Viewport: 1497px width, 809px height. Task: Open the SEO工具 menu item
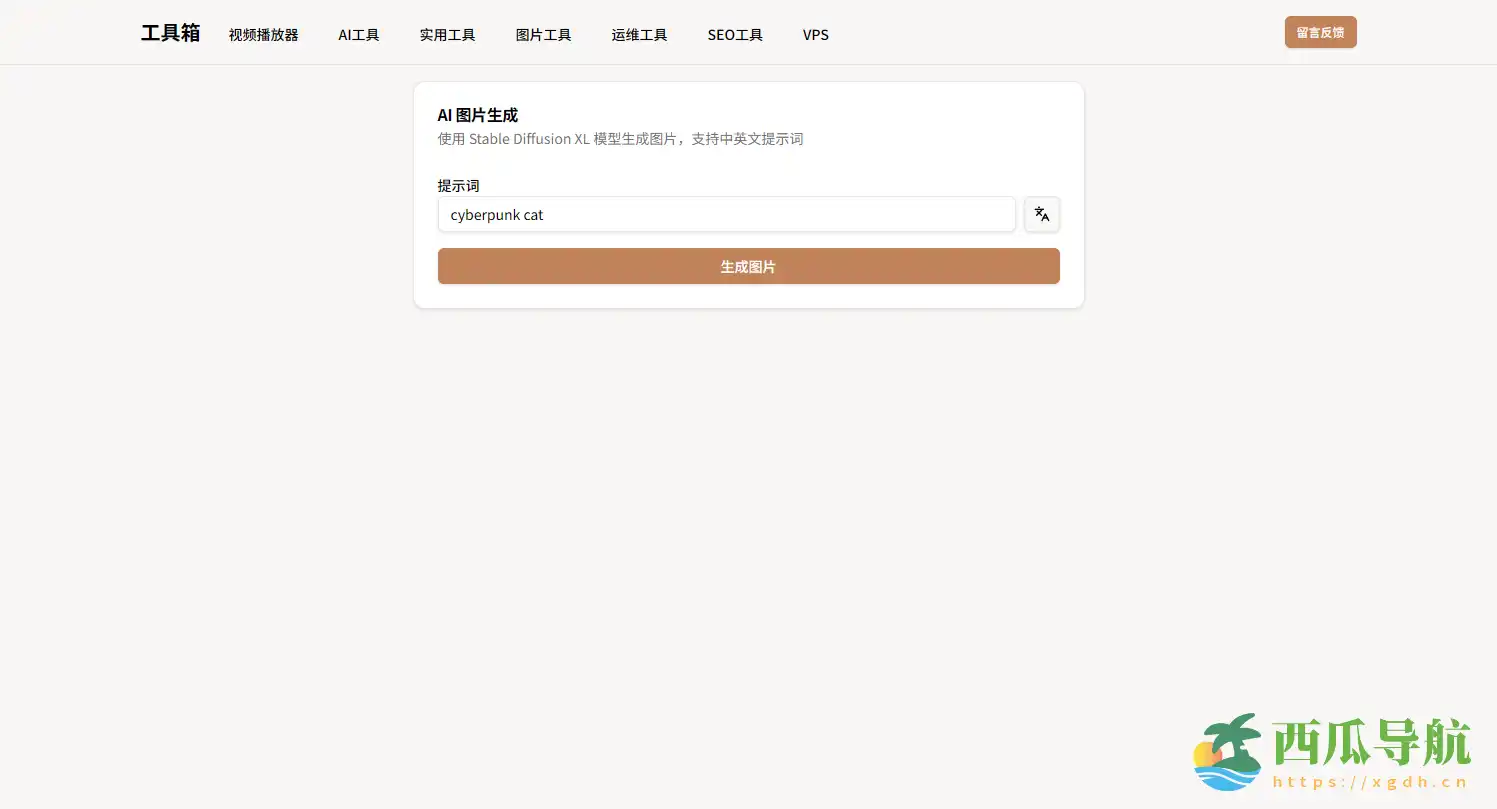735,35
